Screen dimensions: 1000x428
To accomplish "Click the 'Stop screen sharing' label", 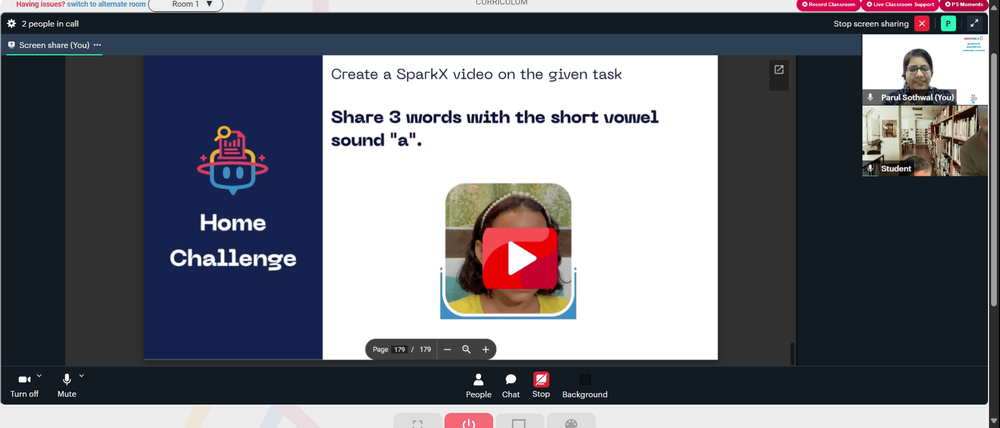I will (x=871, y=24).
